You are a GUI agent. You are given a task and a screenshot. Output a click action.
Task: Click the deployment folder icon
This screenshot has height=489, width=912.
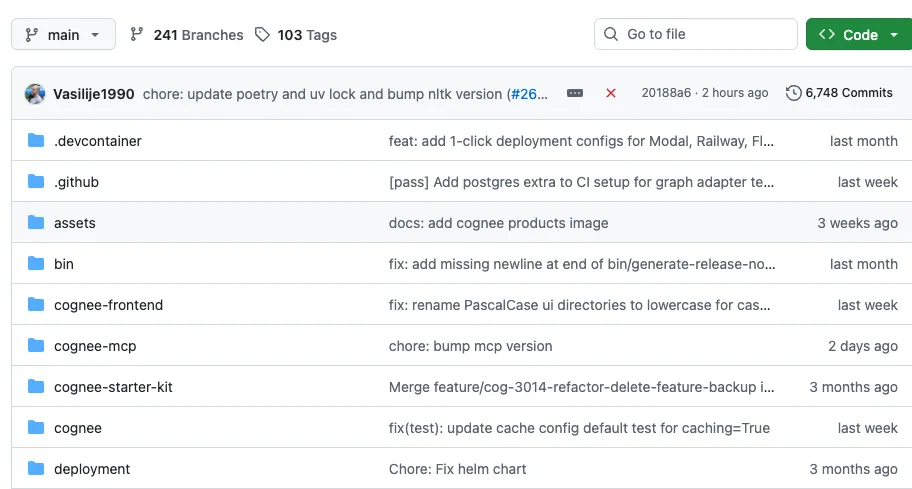[x=37, y=469]
